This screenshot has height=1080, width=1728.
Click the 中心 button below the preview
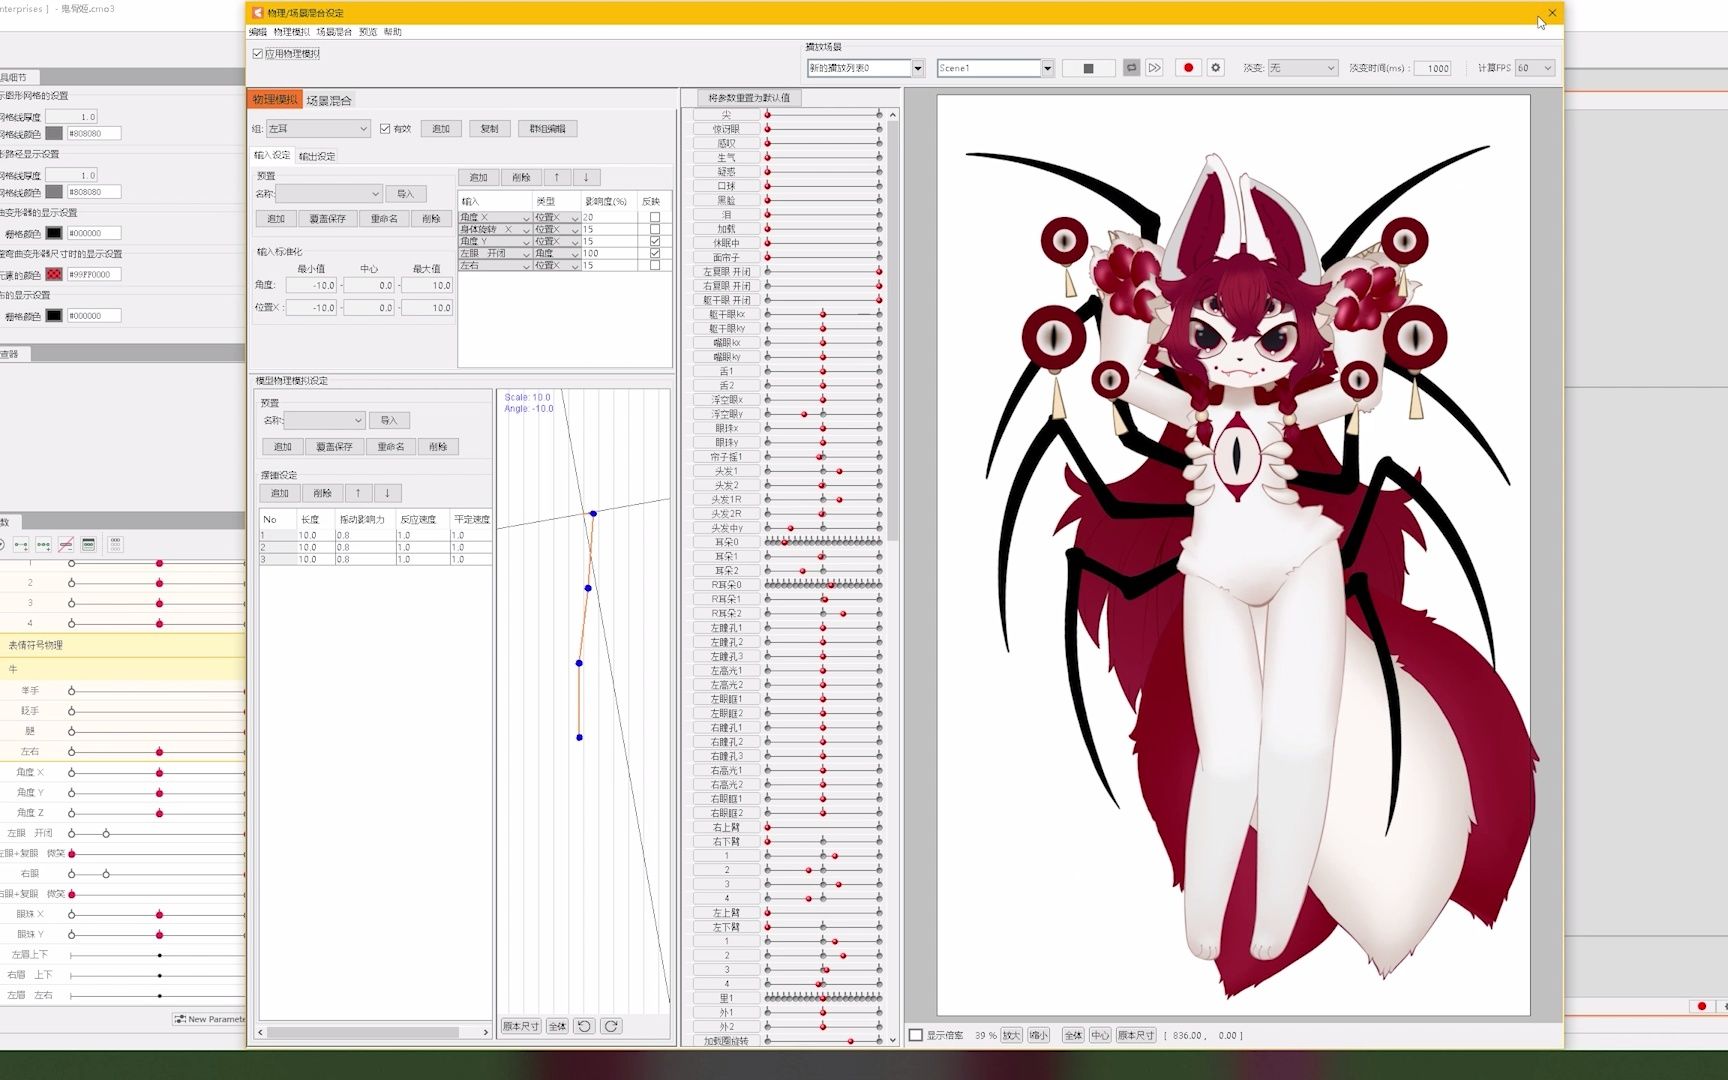[1100, 1035]
